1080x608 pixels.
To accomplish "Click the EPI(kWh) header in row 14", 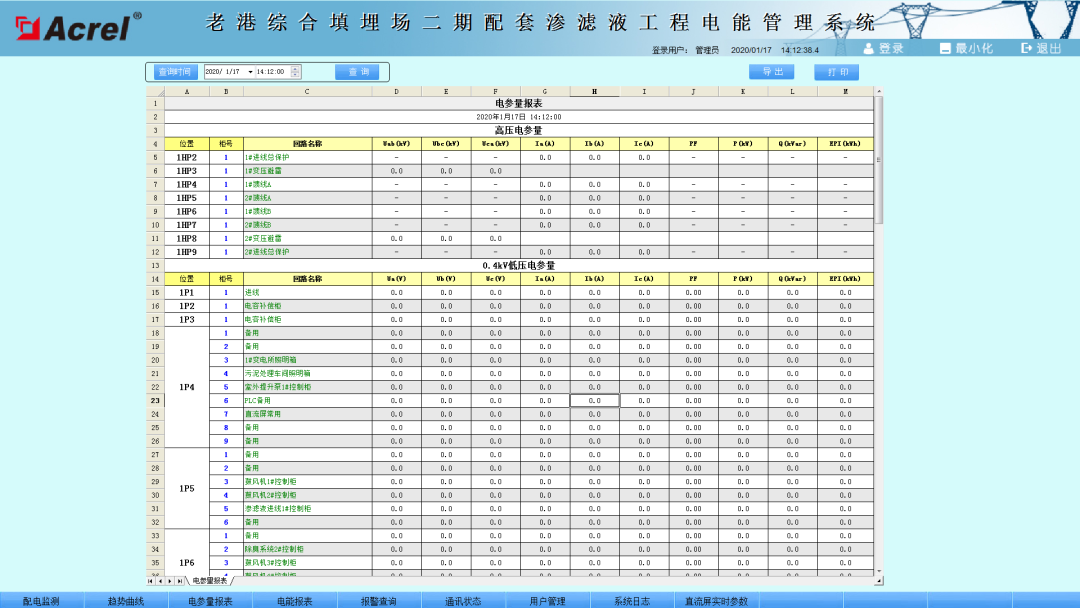I will [x=845, y=279].
